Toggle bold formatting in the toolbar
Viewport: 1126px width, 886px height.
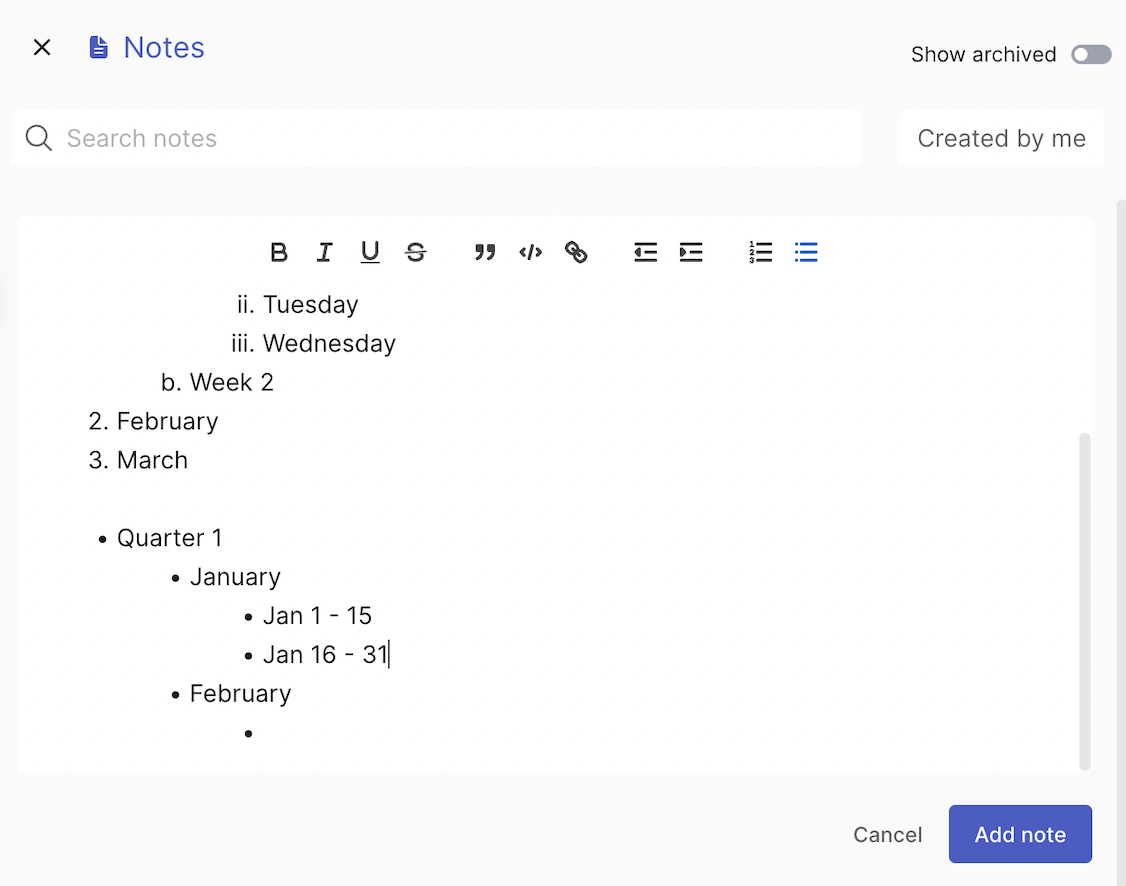tap(279, 252)
